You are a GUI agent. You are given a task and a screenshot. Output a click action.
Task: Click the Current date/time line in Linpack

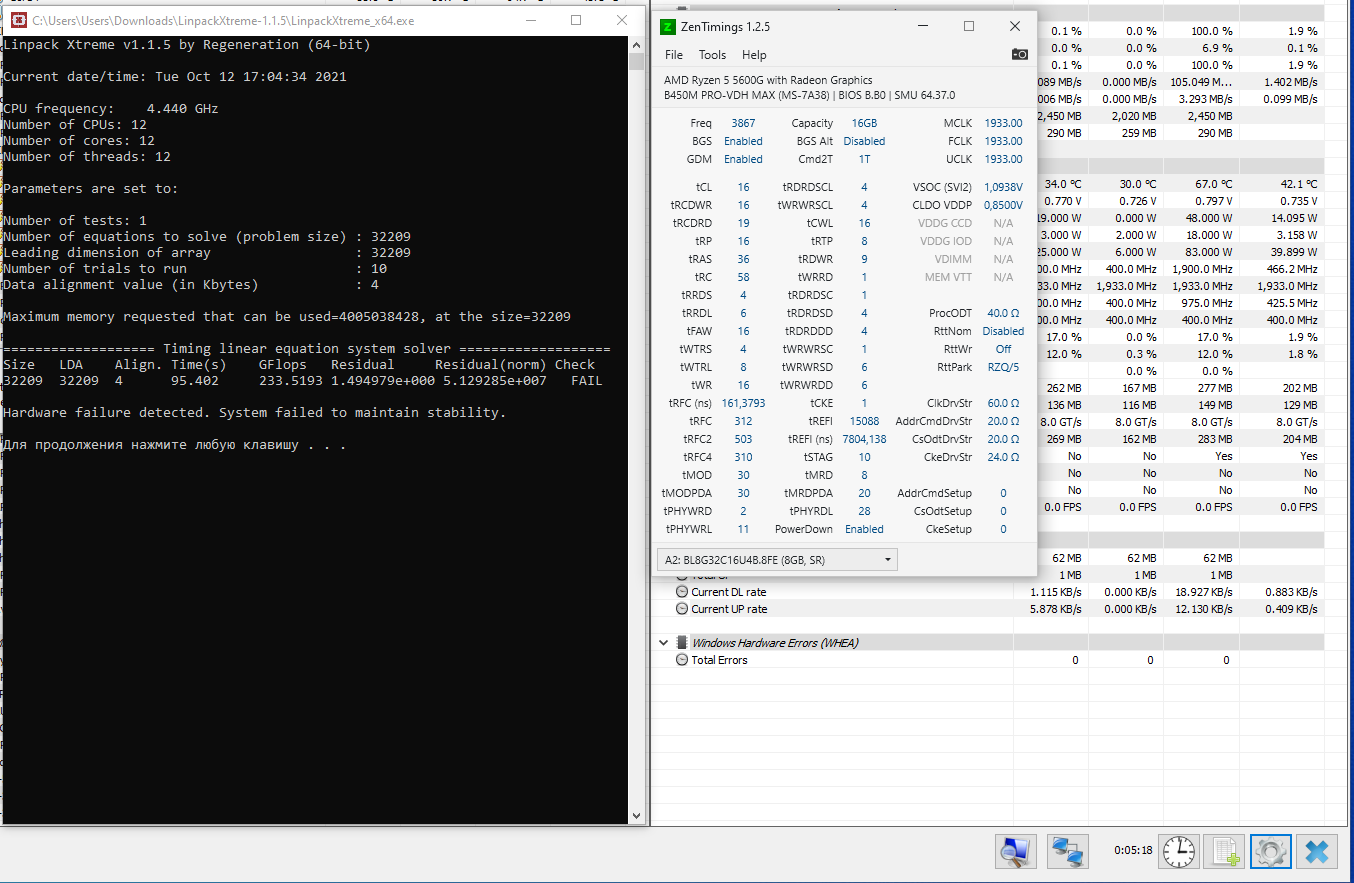tap(175, 76)
